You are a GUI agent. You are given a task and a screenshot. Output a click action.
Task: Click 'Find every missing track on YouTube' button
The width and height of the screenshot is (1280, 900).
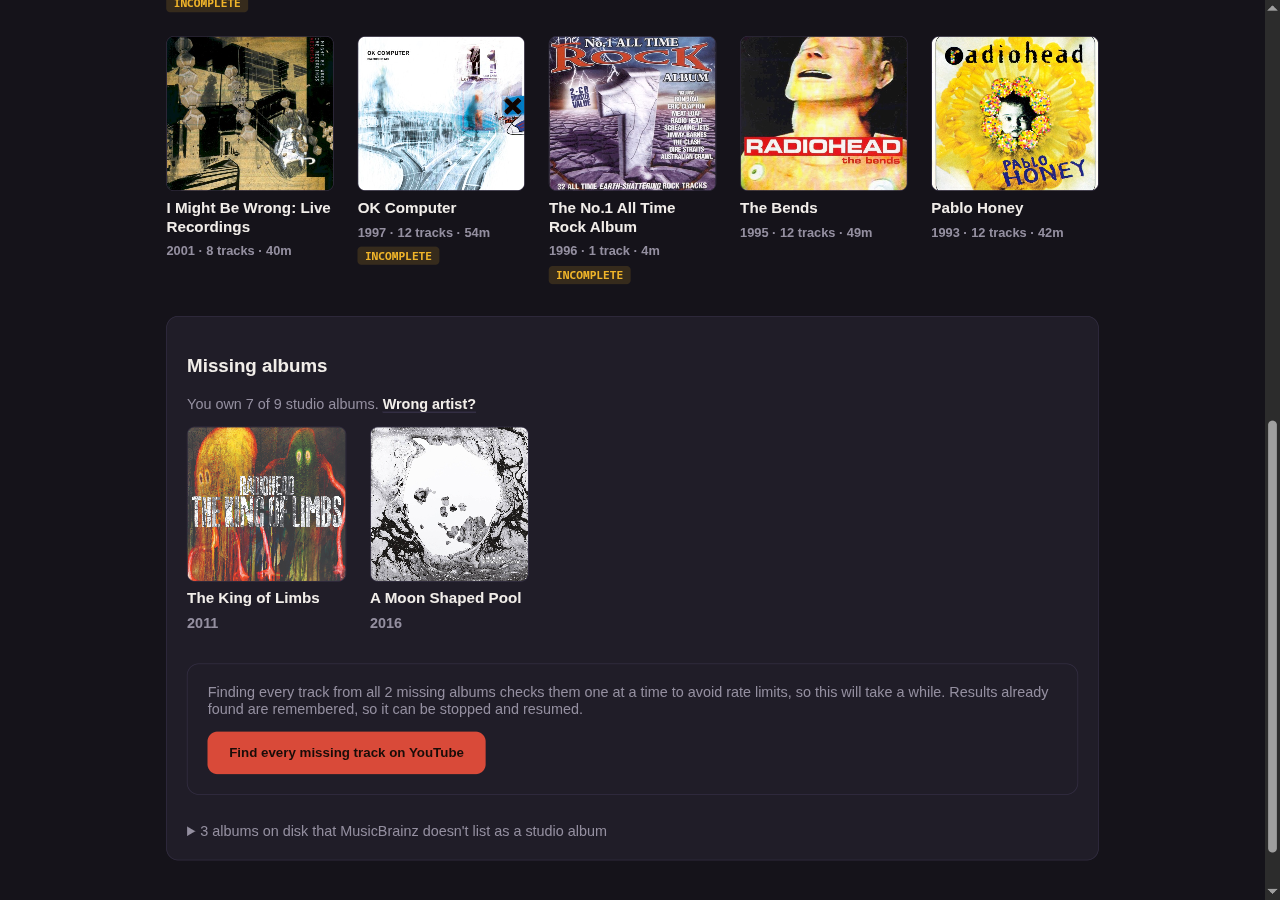pos(346,753)
